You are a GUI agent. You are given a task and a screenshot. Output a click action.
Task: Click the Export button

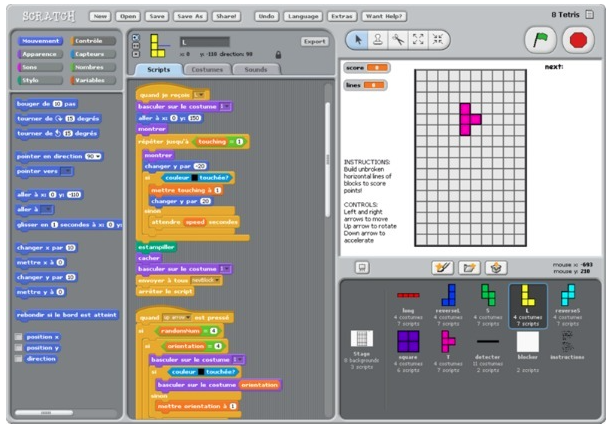[314, 42]
